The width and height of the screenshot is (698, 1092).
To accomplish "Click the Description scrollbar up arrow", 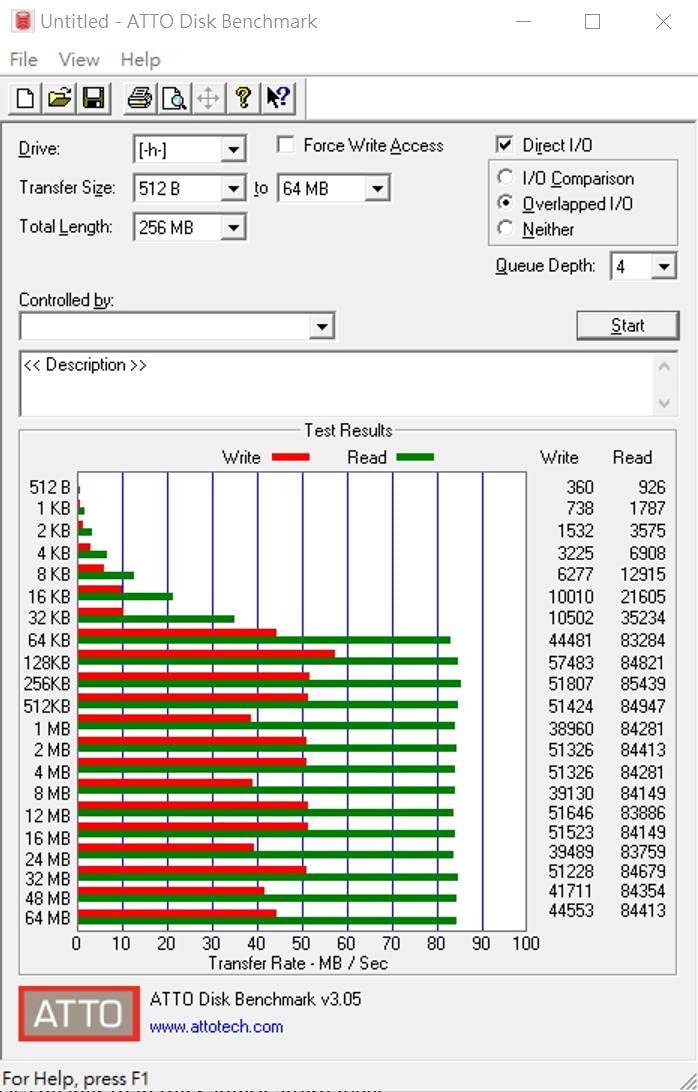I will (x=665, y=366).
